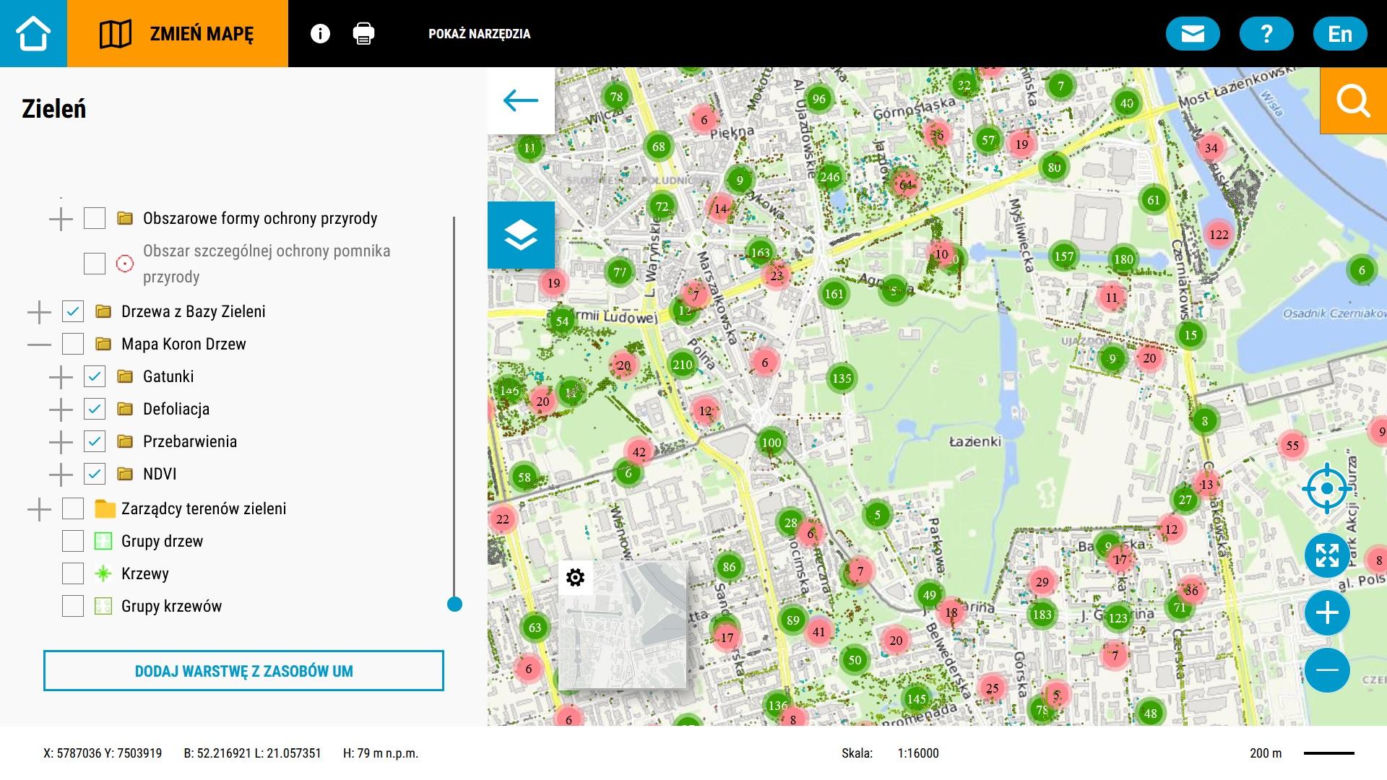Switch language with the En button
1387x780 pixels.
click(1340, 34)
